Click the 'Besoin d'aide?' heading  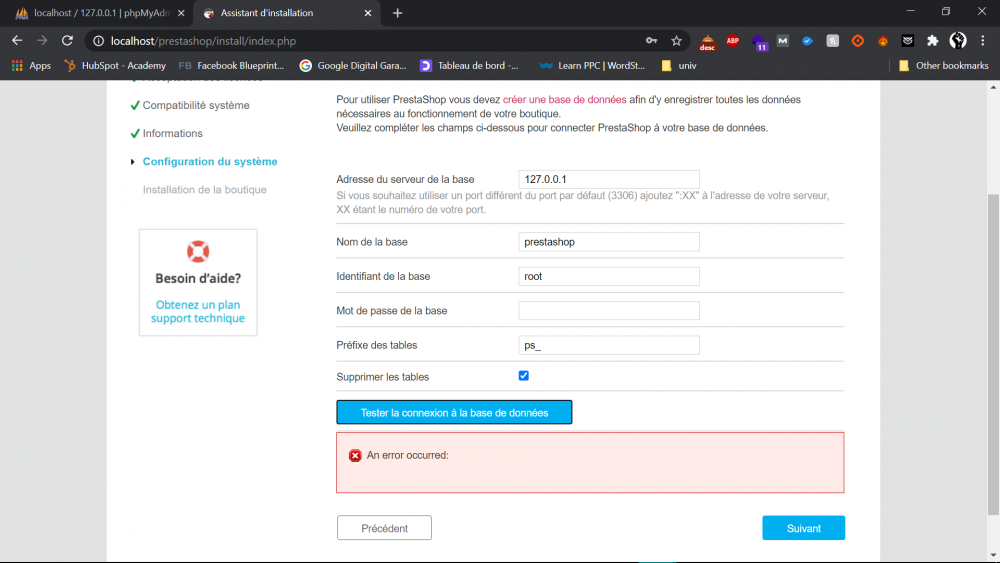click(198, 278)
